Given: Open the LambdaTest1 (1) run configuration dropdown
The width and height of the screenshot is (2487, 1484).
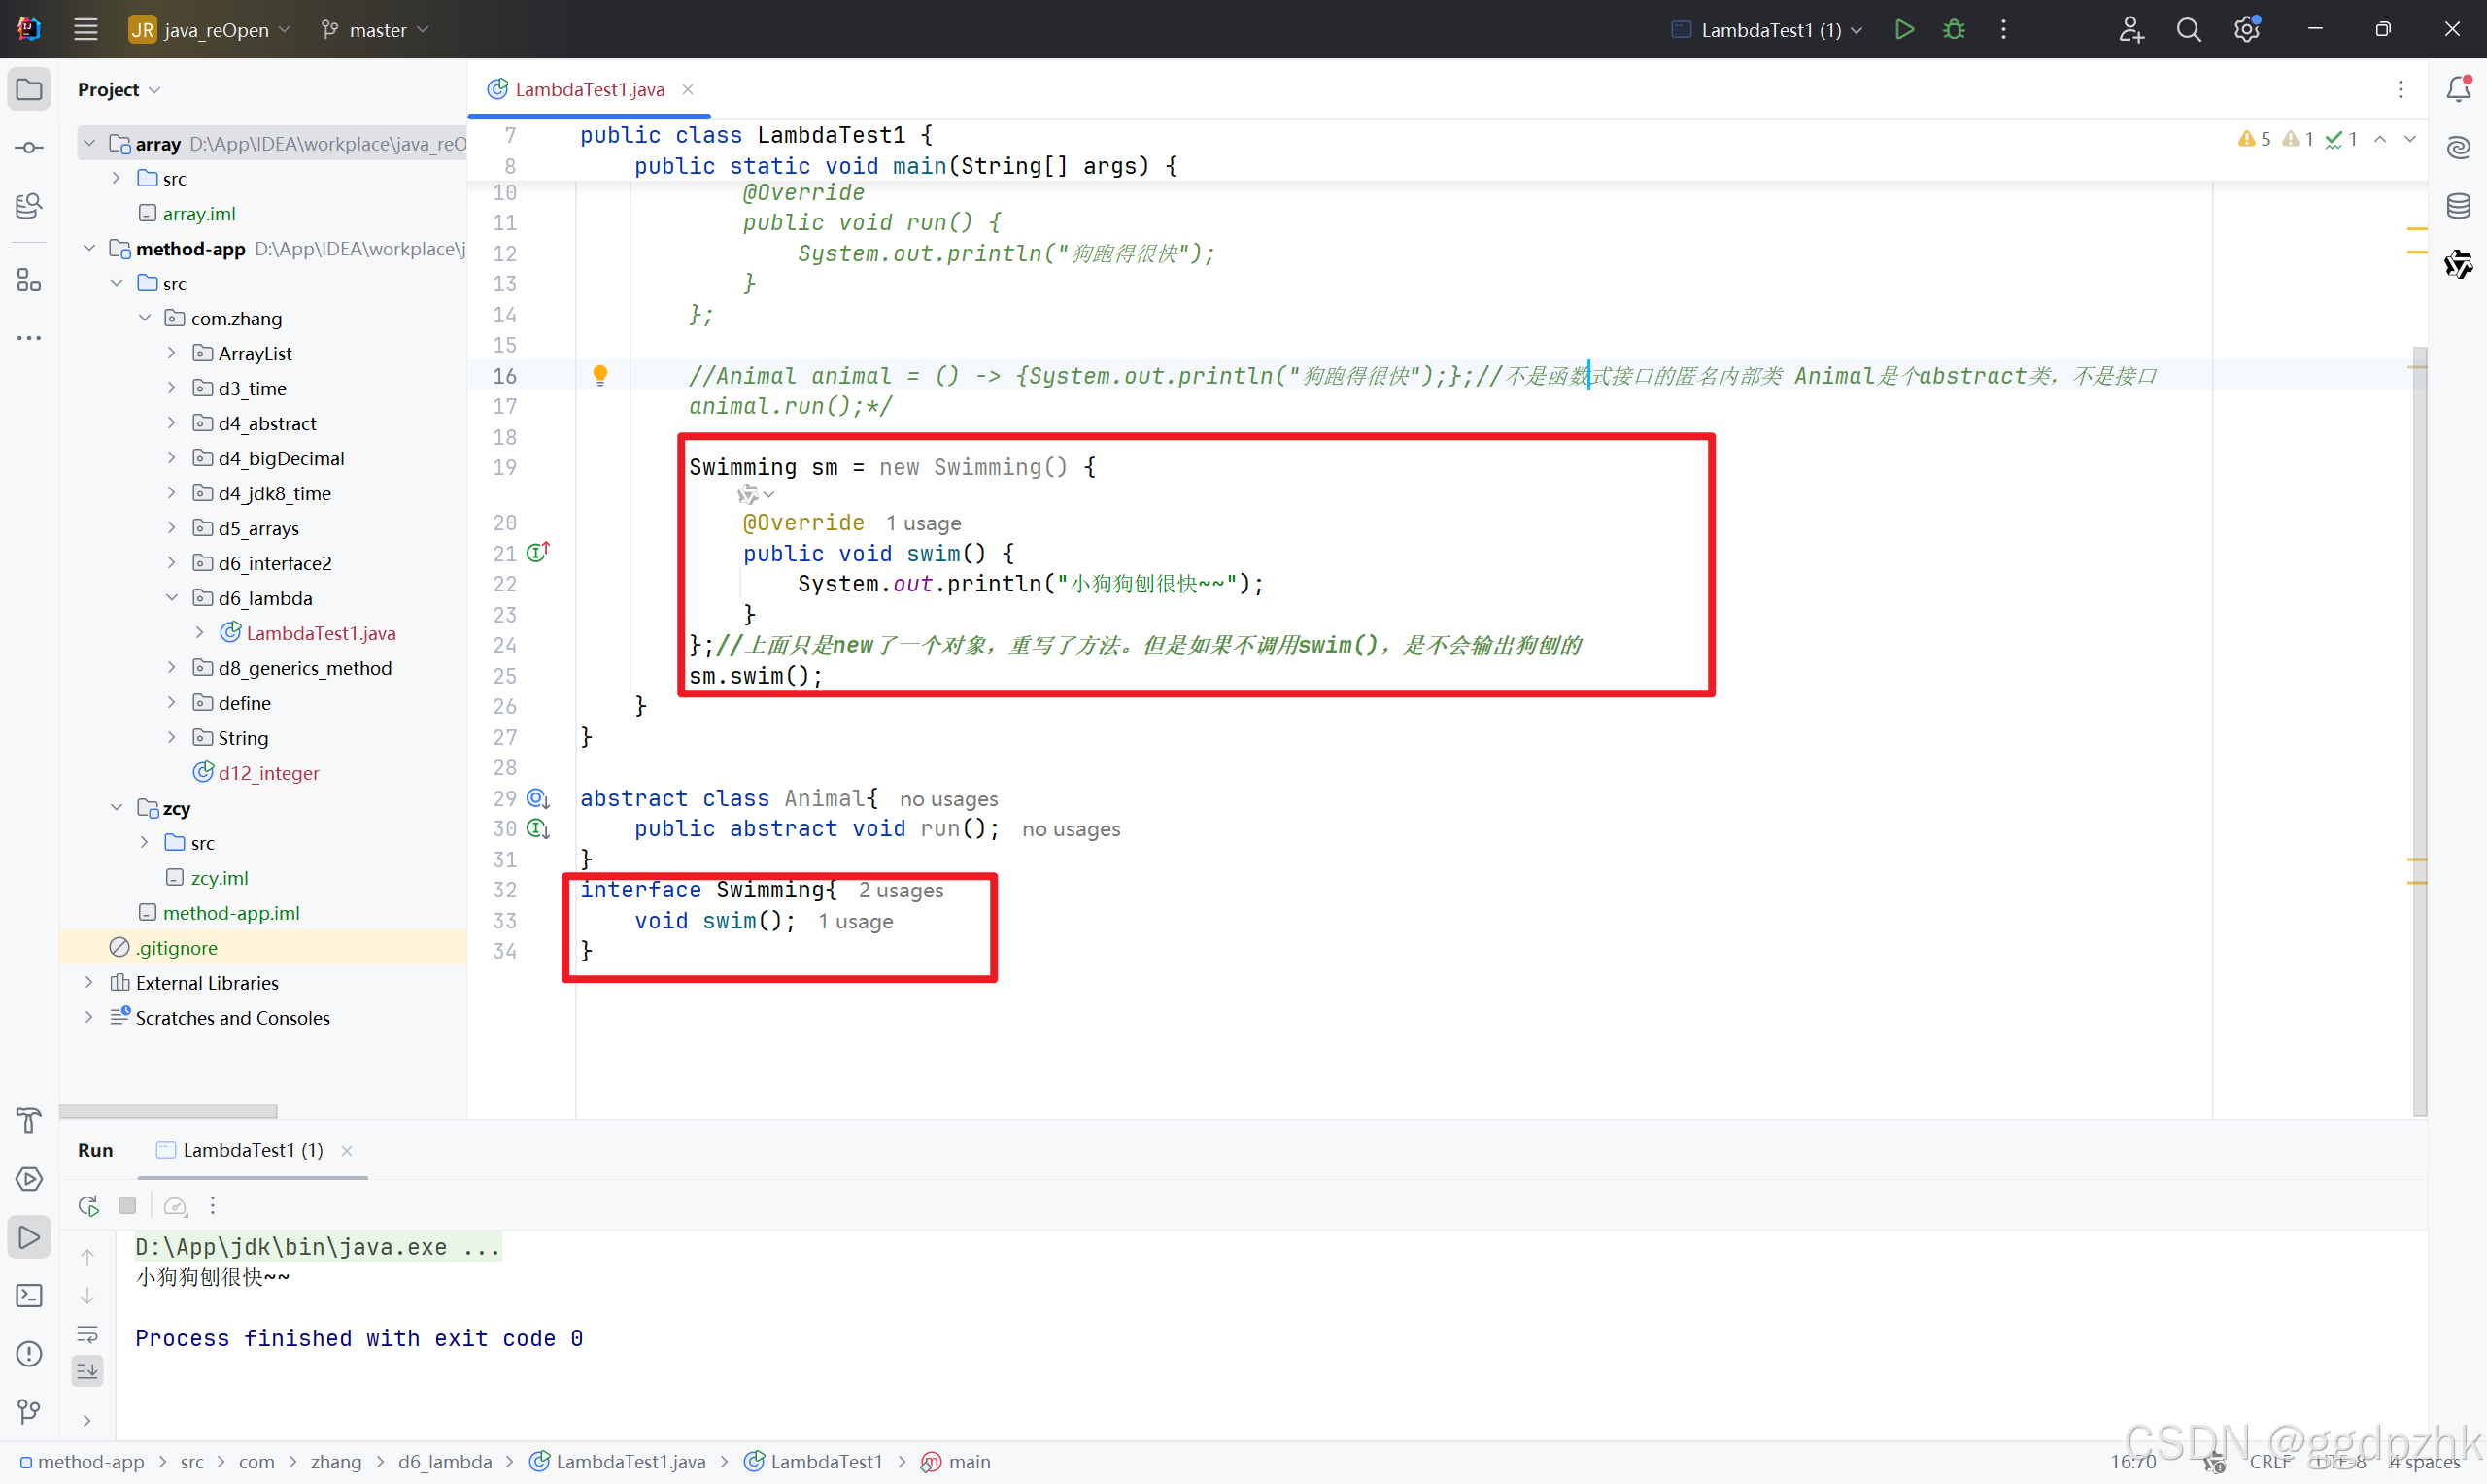Looking at the screenshot, I should coord(1768,30).
